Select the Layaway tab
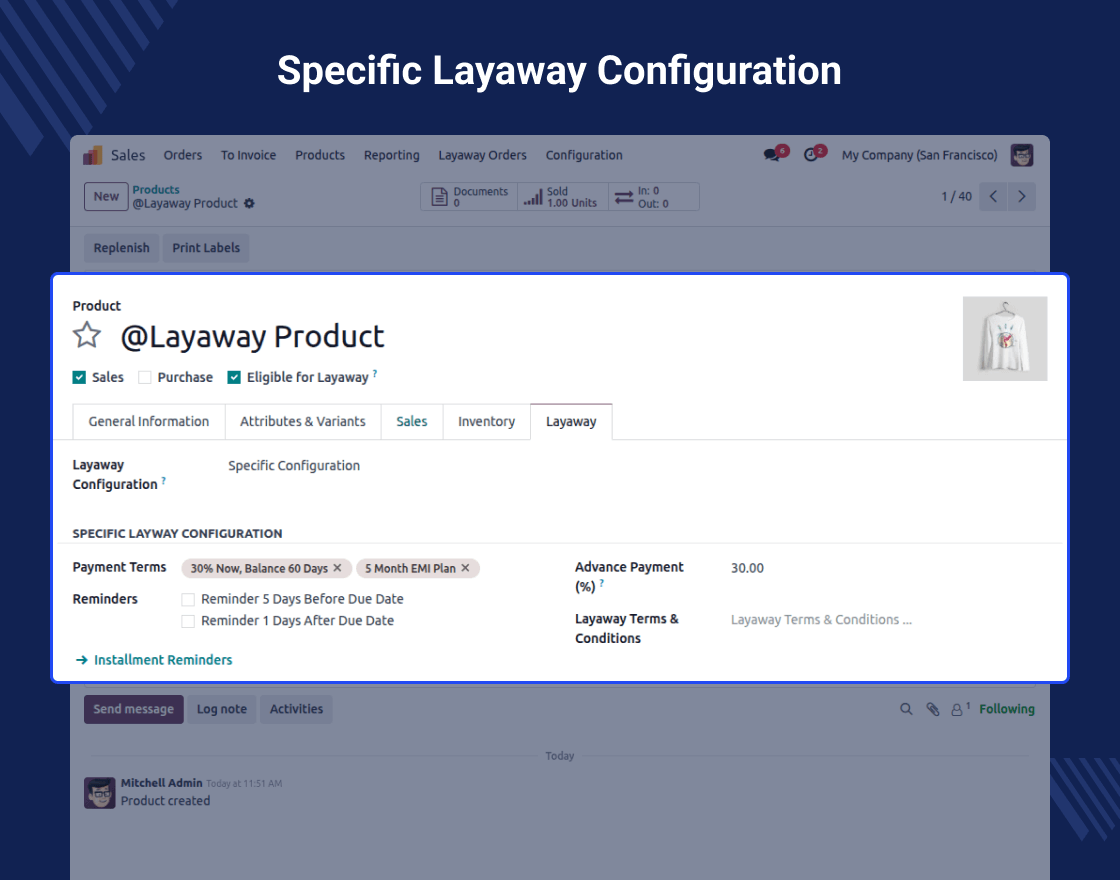 pyautogui.click(x=571, y=421)
